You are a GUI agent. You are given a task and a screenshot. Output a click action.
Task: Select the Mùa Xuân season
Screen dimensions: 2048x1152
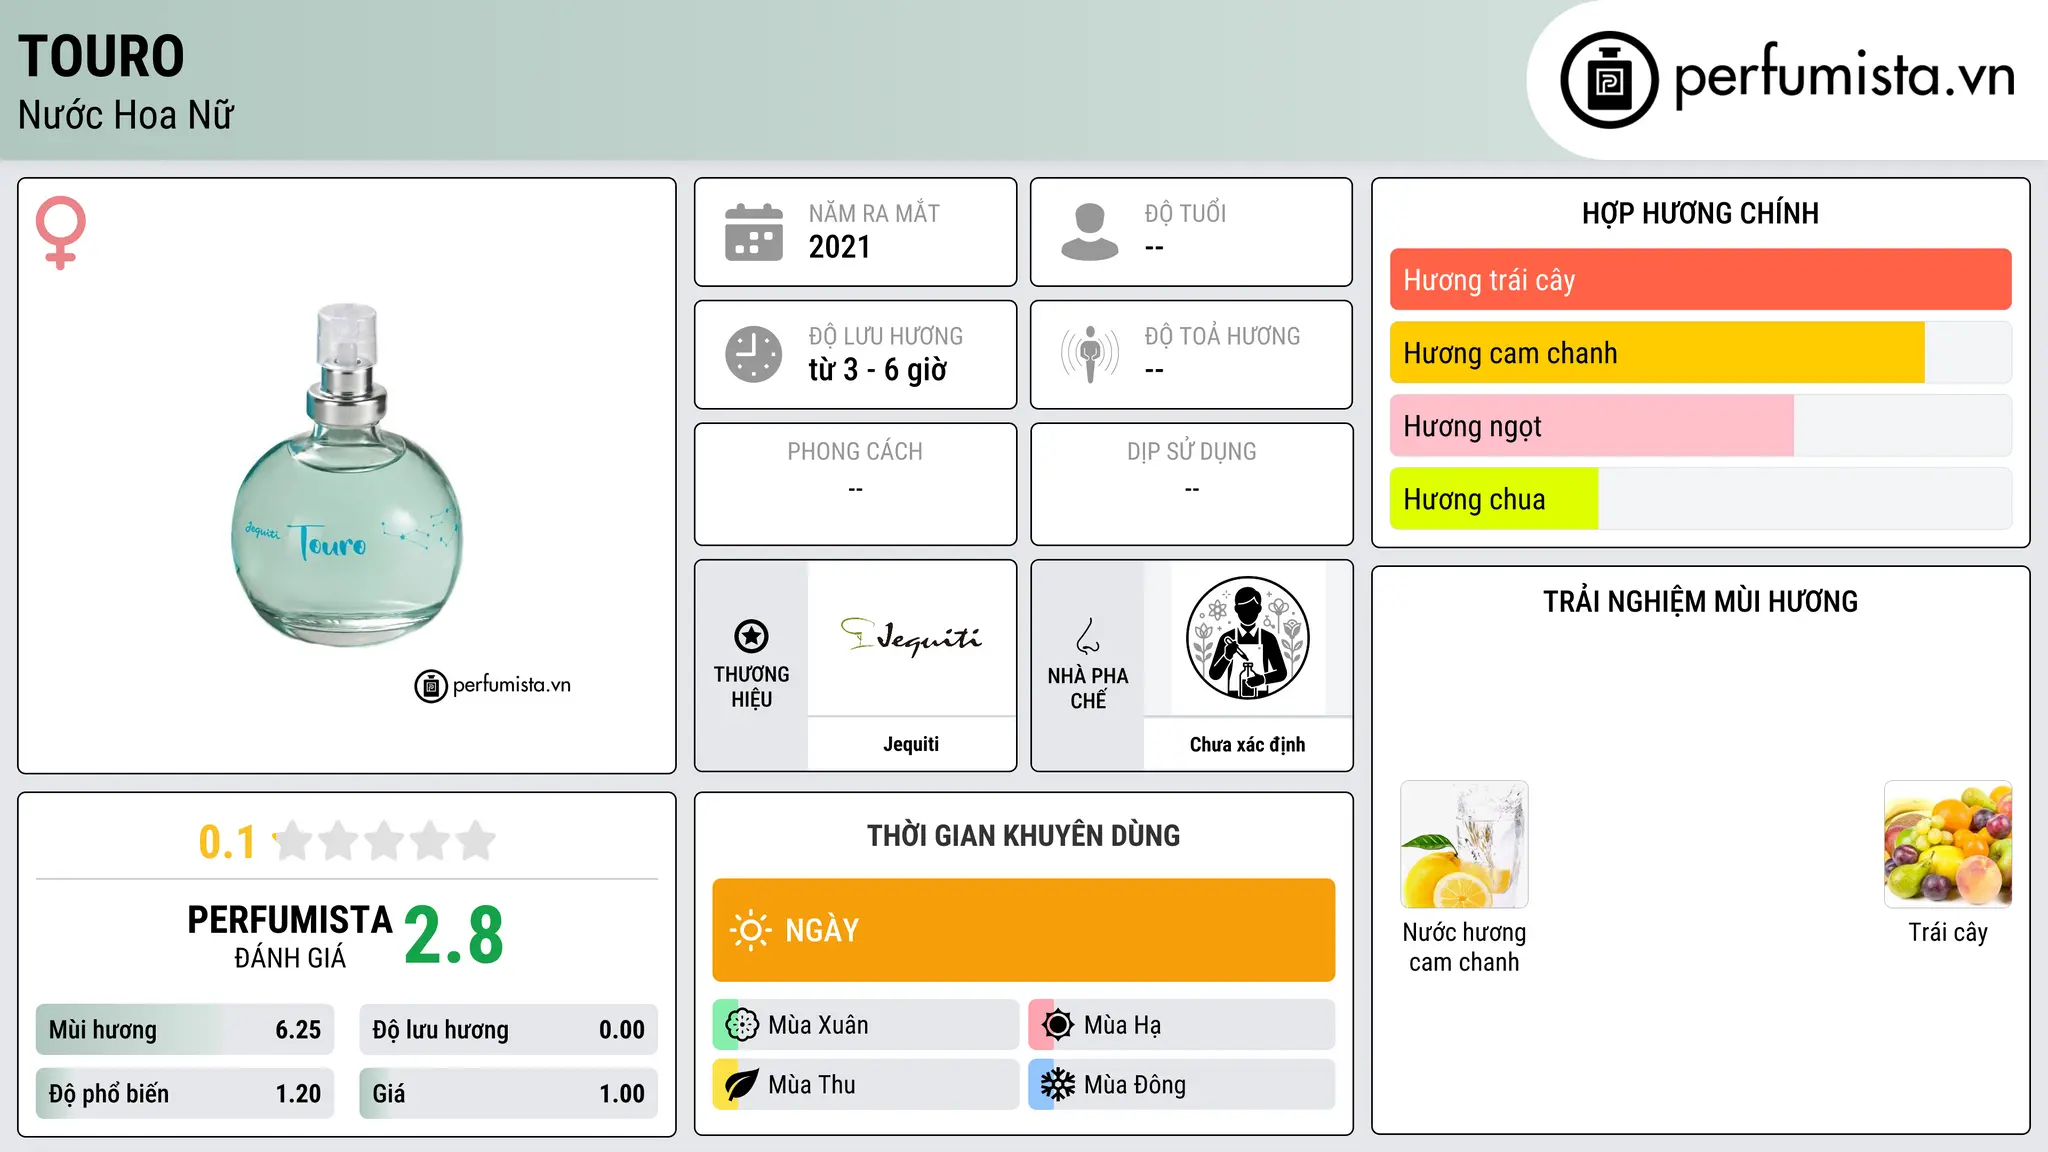pyautogui.click(x=866, y=1025)
